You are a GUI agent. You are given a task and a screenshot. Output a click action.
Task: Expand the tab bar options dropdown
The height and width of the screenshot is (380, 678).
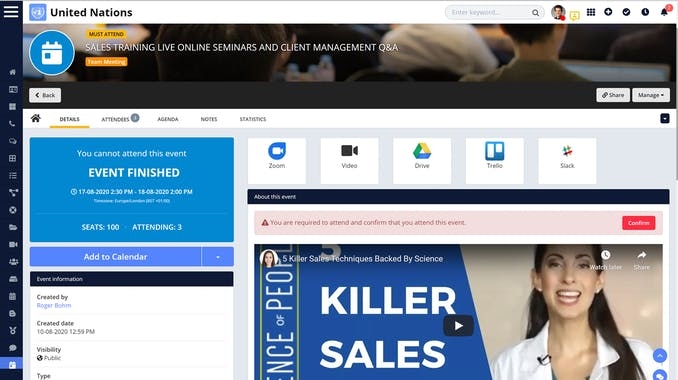point(665,118)
